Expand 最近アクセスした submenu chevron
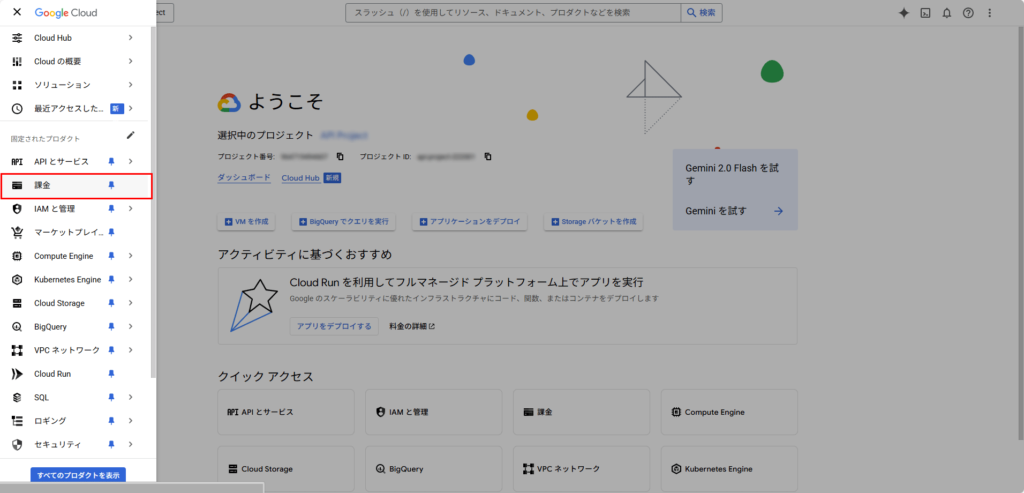The image size is (1024, 493). click(x=131, y=108)
